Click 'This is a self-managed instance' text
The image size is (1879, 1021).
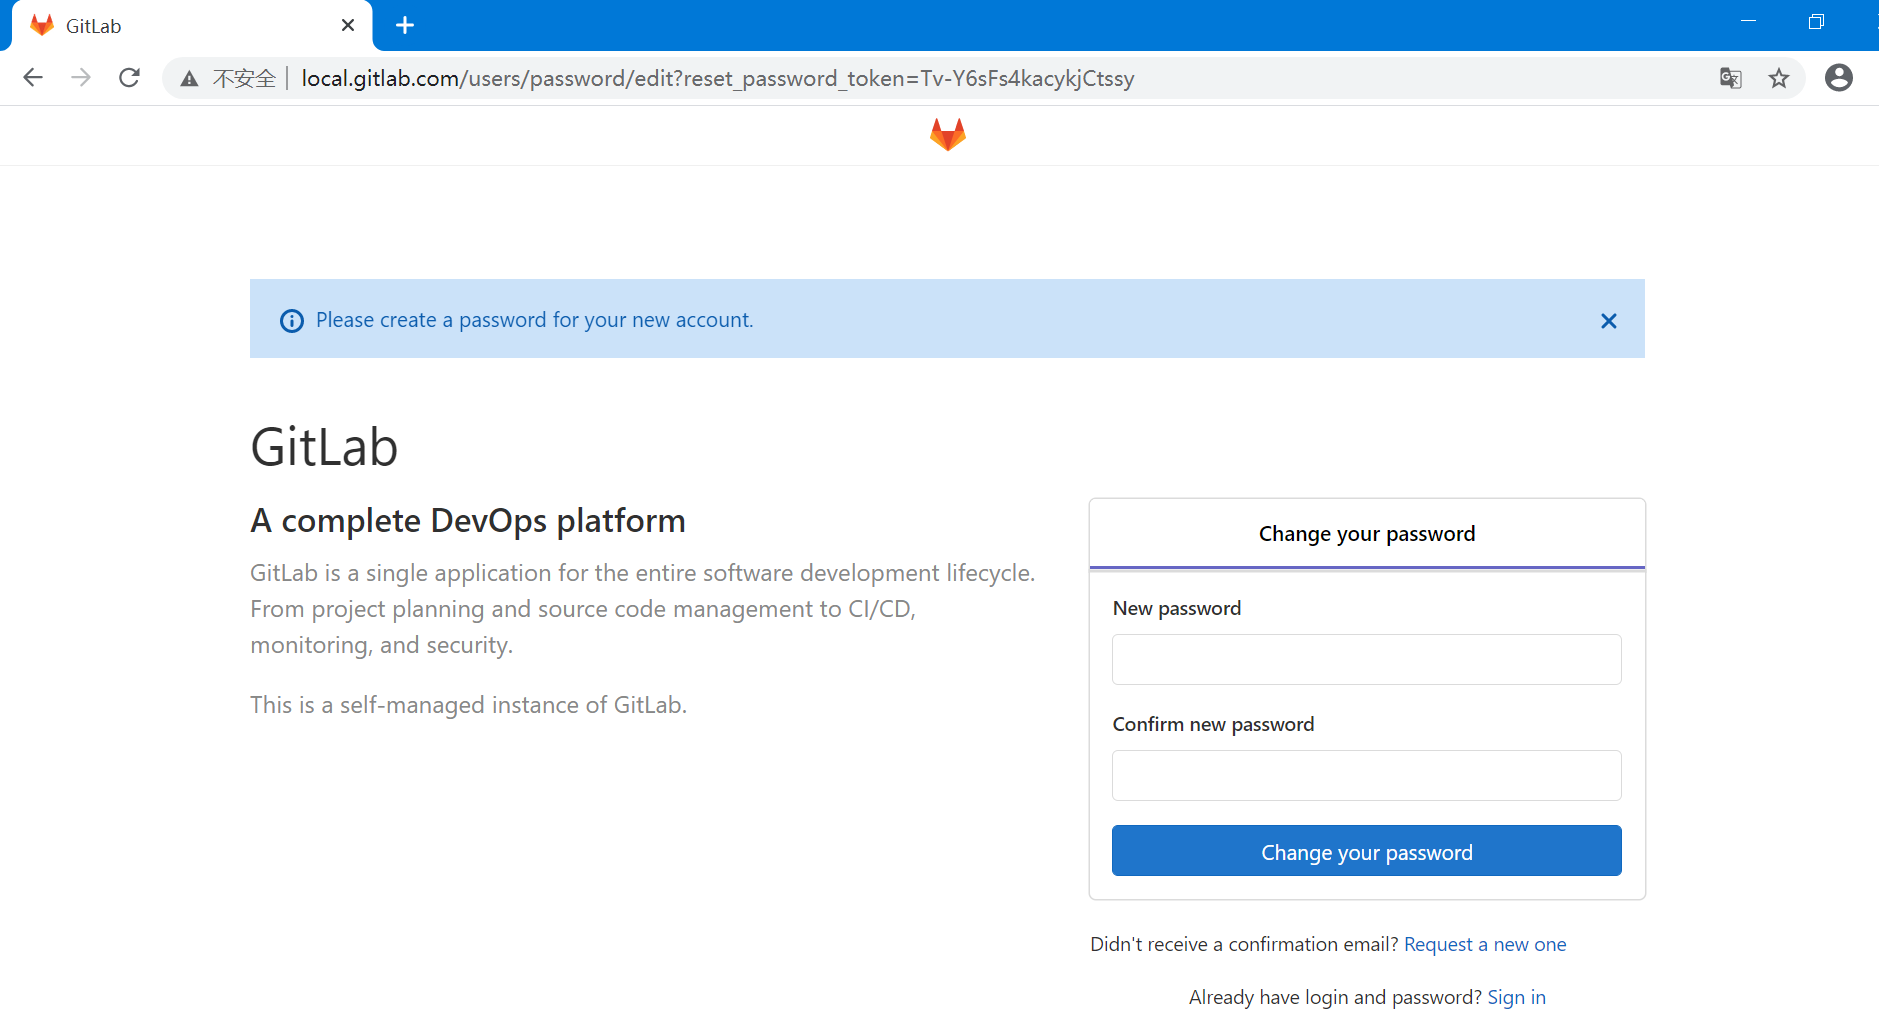(468, 705)
